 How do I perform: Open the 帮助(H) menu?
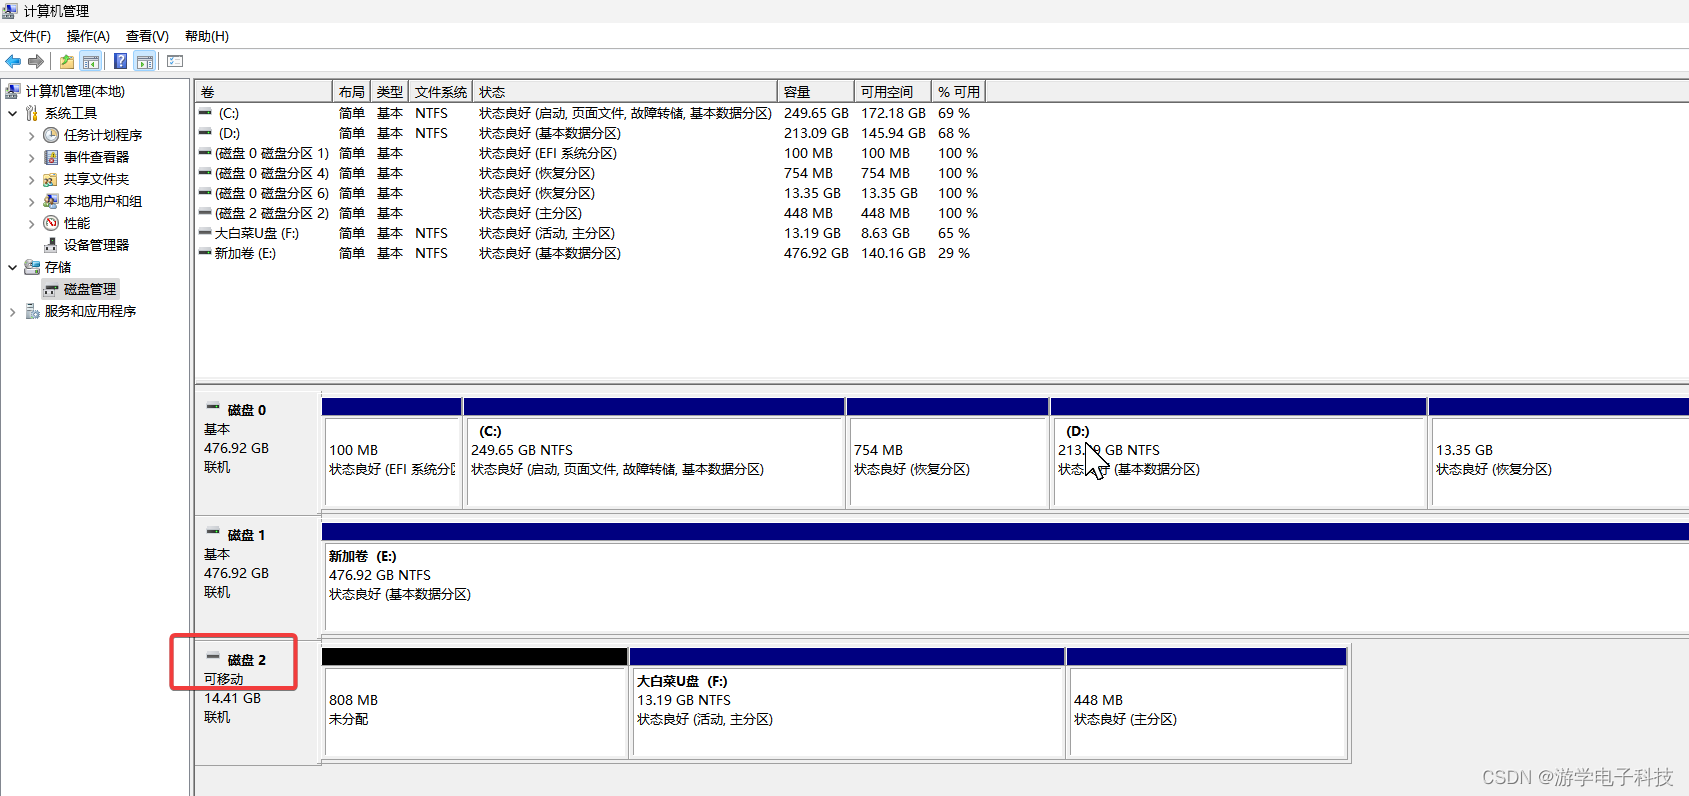[207, 36]
